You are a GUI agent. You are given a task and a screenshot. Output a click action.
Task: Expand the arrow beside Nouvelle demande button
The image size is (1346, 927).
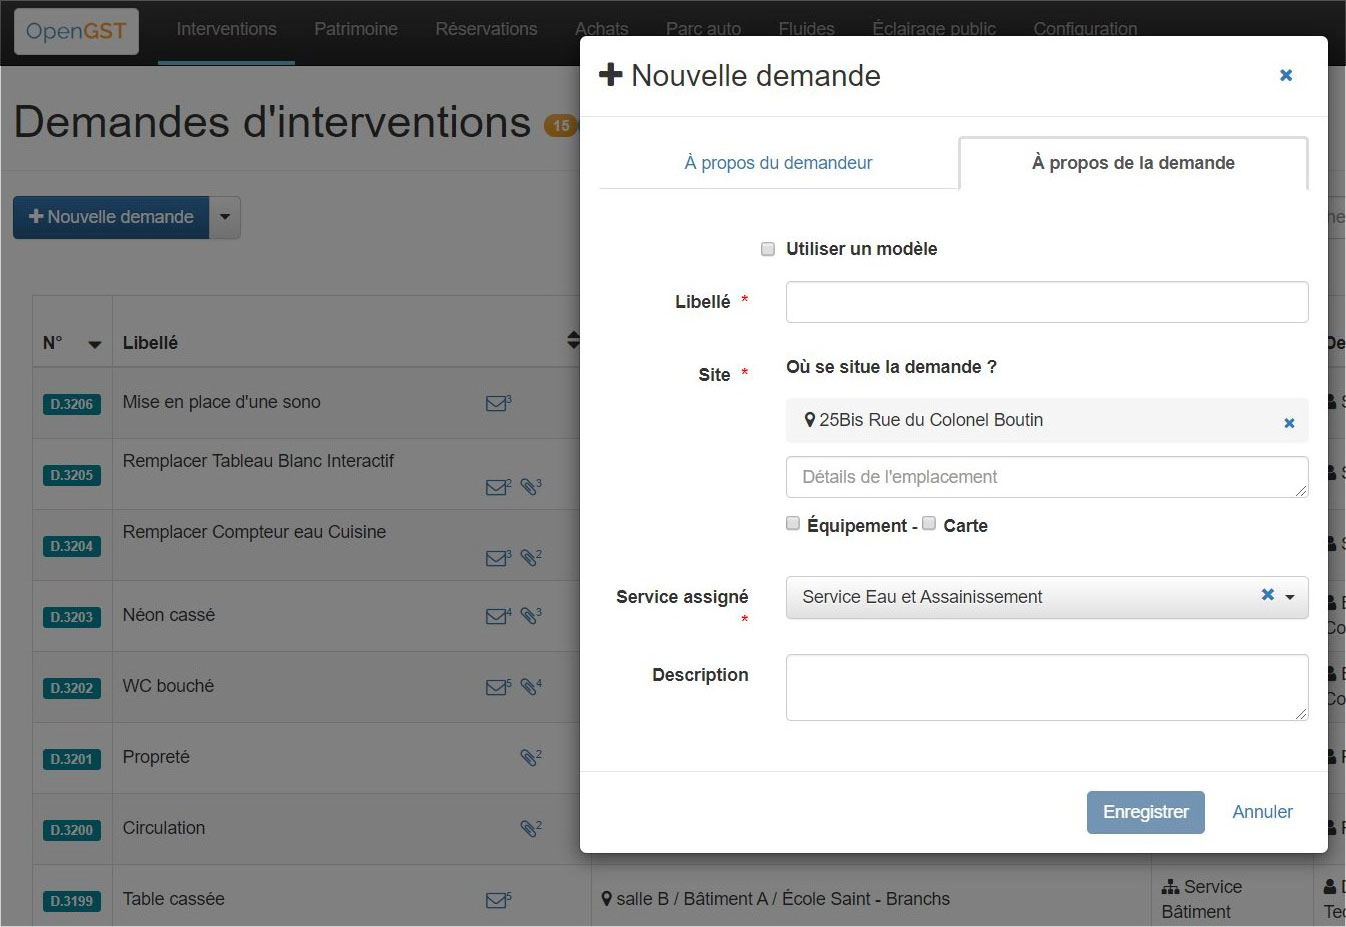click(x=225, y=217)
